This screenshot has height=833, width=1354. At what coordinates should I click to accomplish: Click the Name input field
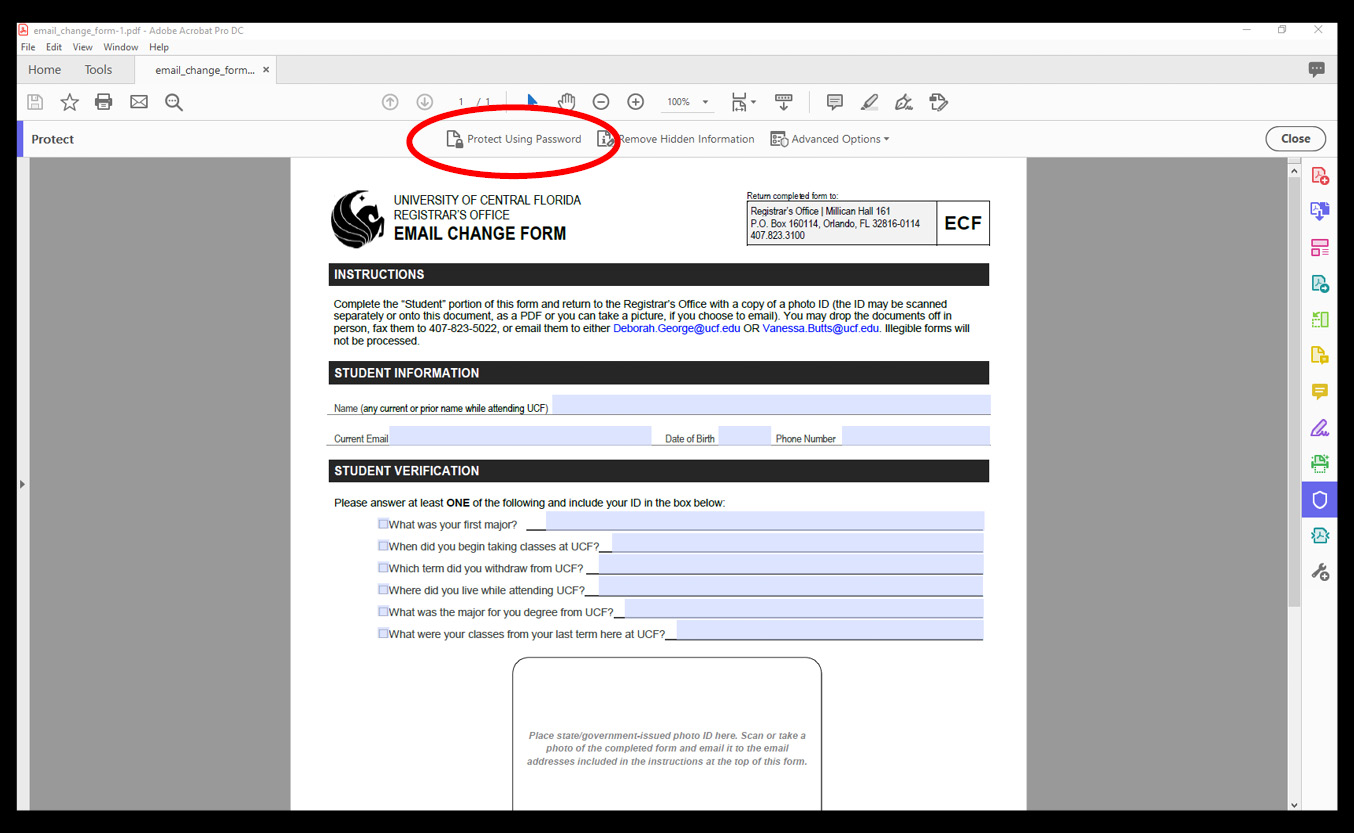click(x=771, y=404)
